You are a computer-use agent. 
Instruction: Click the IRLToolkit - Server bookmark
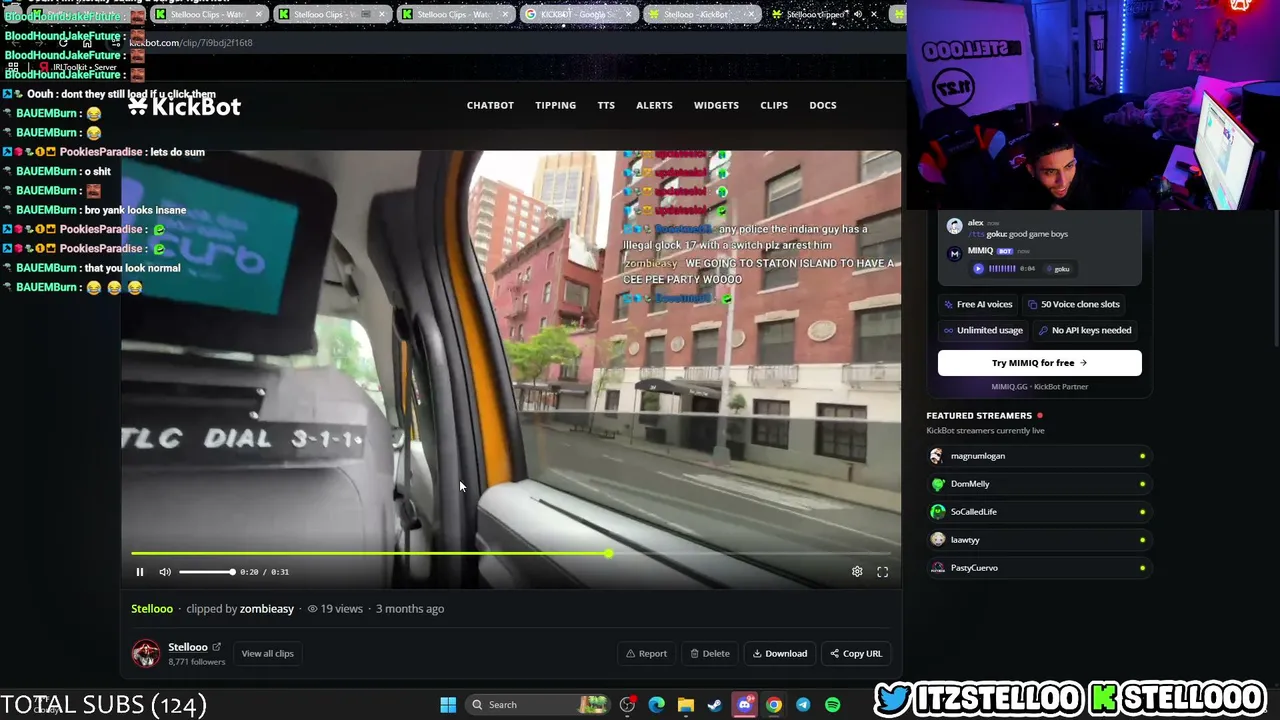point(79,67)
